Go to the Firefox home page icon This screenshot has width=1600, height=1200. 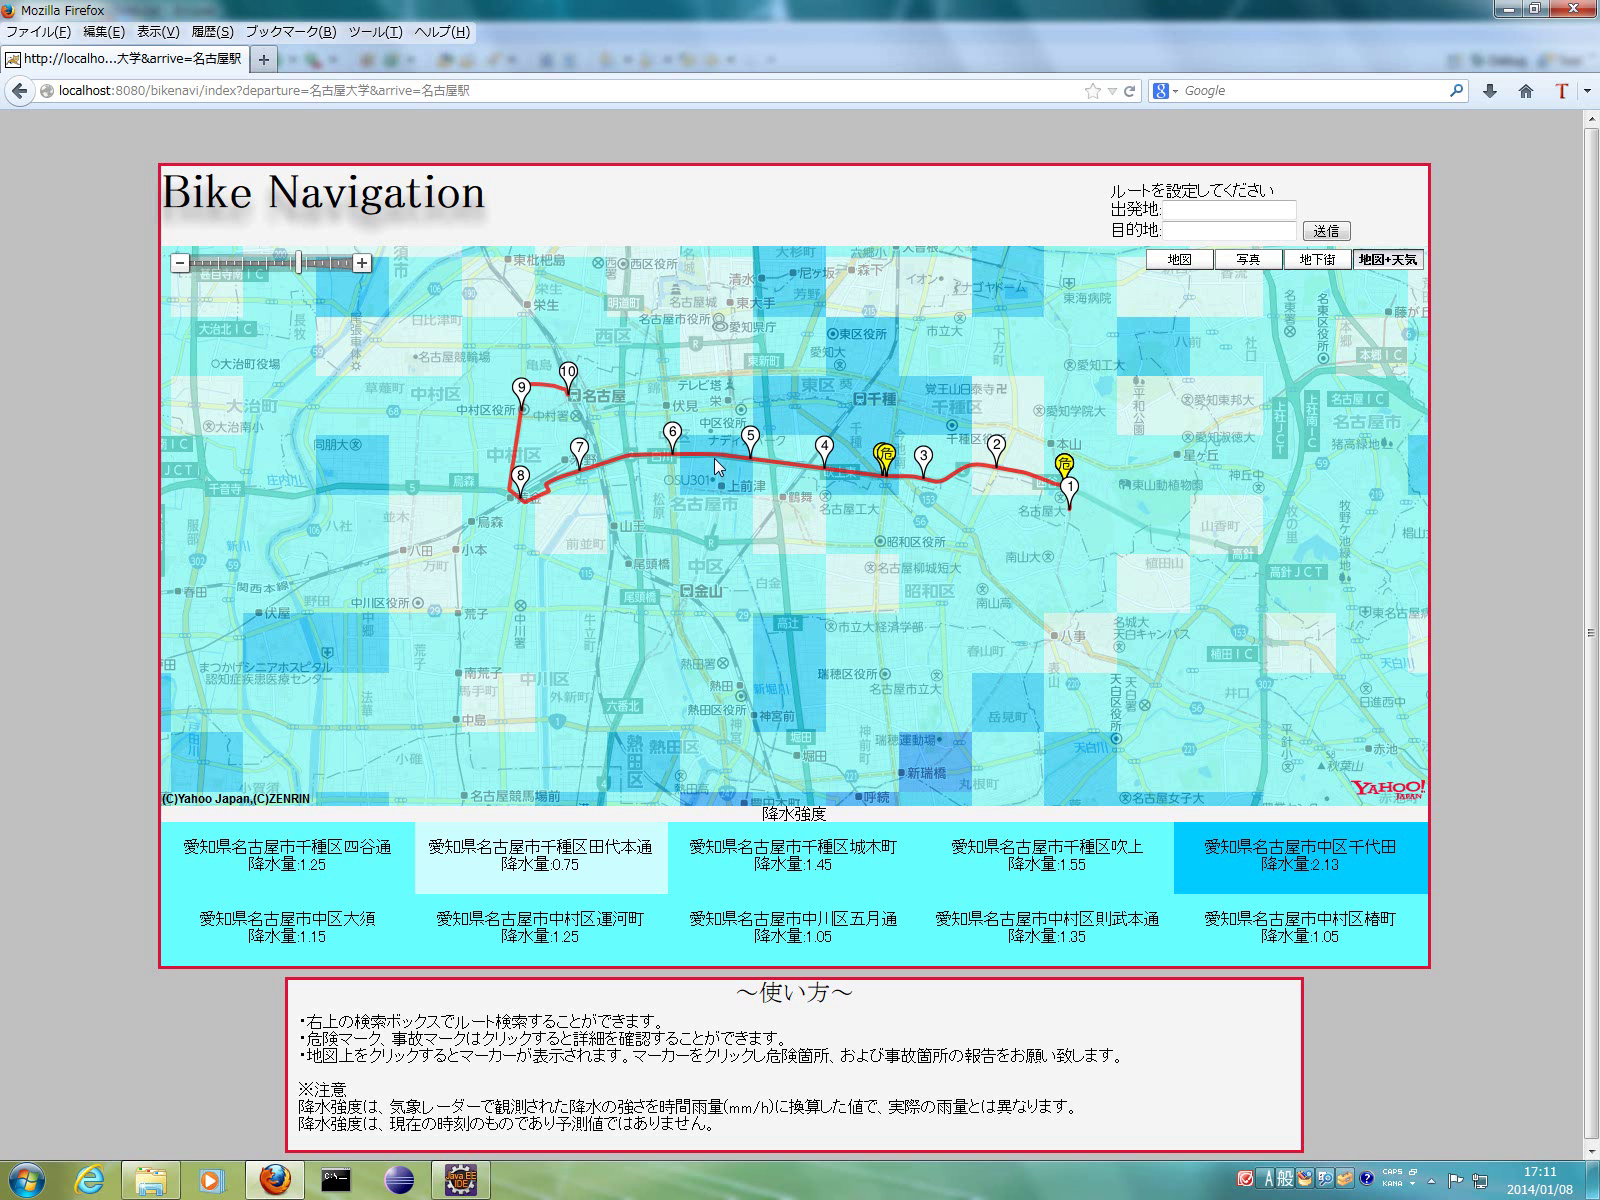[x=1526, y=91]
